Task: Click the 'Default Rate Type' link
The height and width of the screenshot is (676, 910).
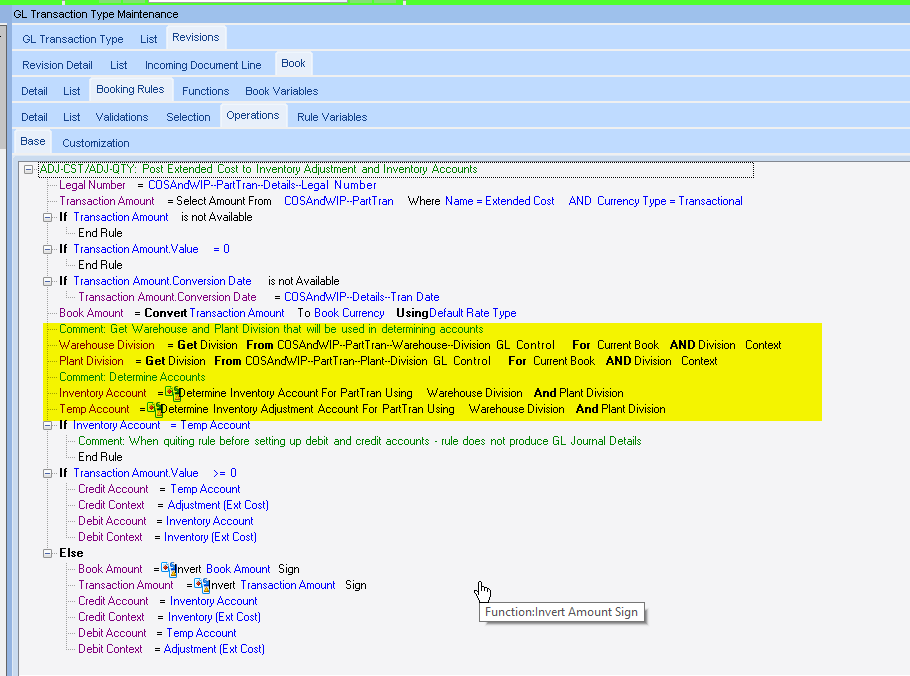Action: [x=472, y=313]
